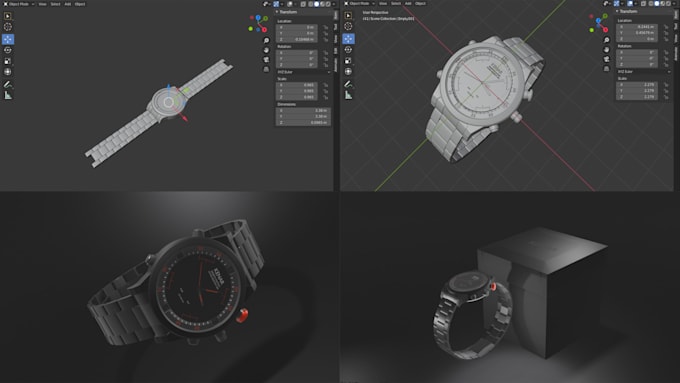Select the Annotate tool in left viewport
The width and height of the screenshot is (680, 383).
point(8,84)
